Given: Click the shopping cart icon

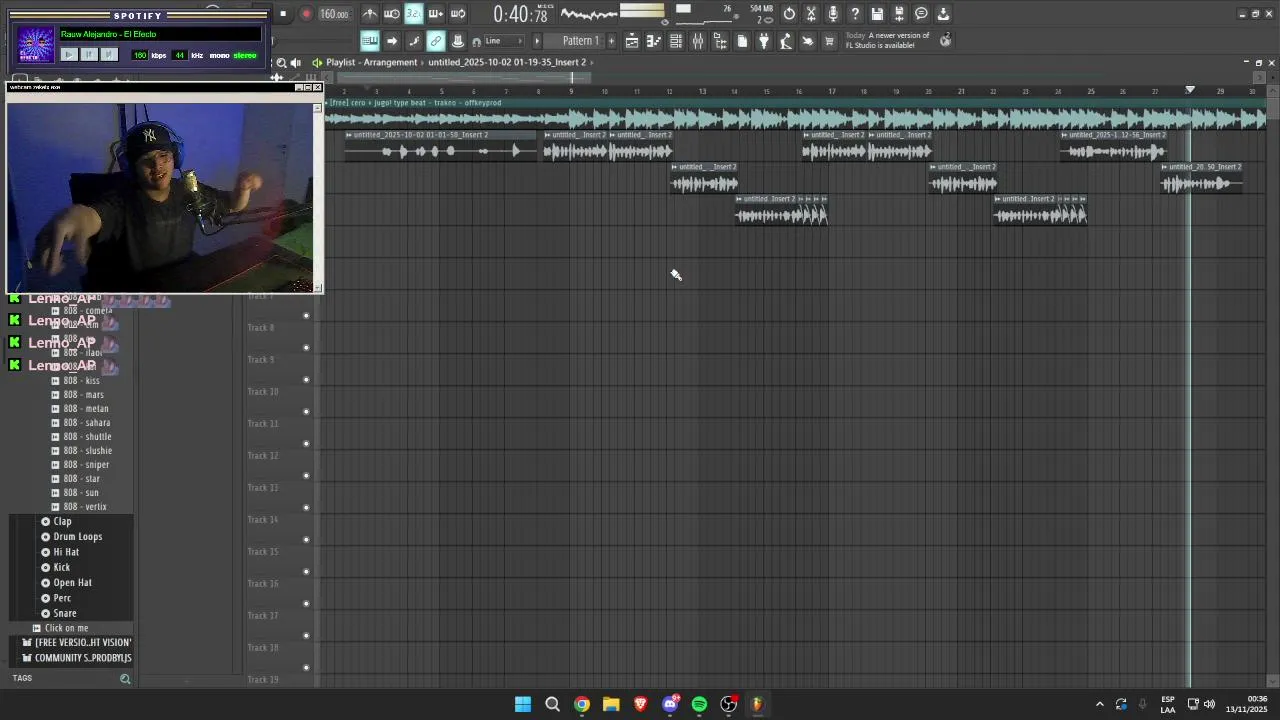Looking at the screenshot, I should (829, 41).
